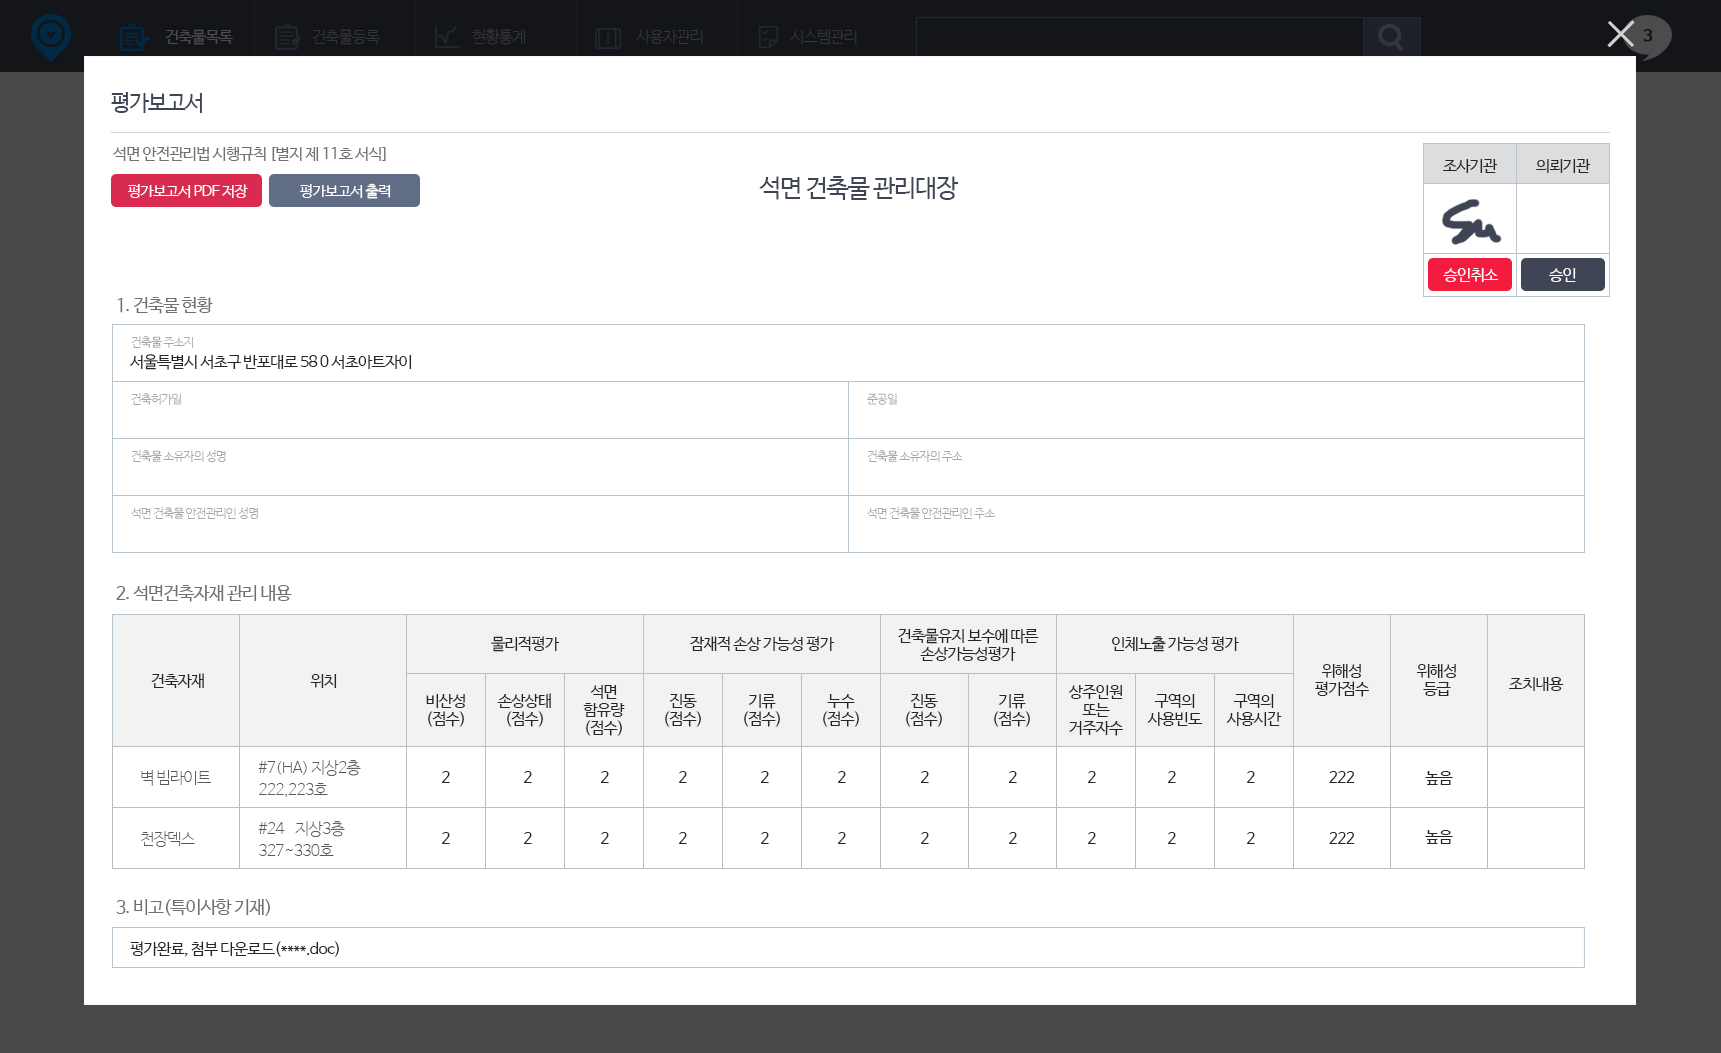This screenshot has width=1721, height=1053.
Task: Close the 평가보고서 popup with the X
Action: coord(1620,34)
